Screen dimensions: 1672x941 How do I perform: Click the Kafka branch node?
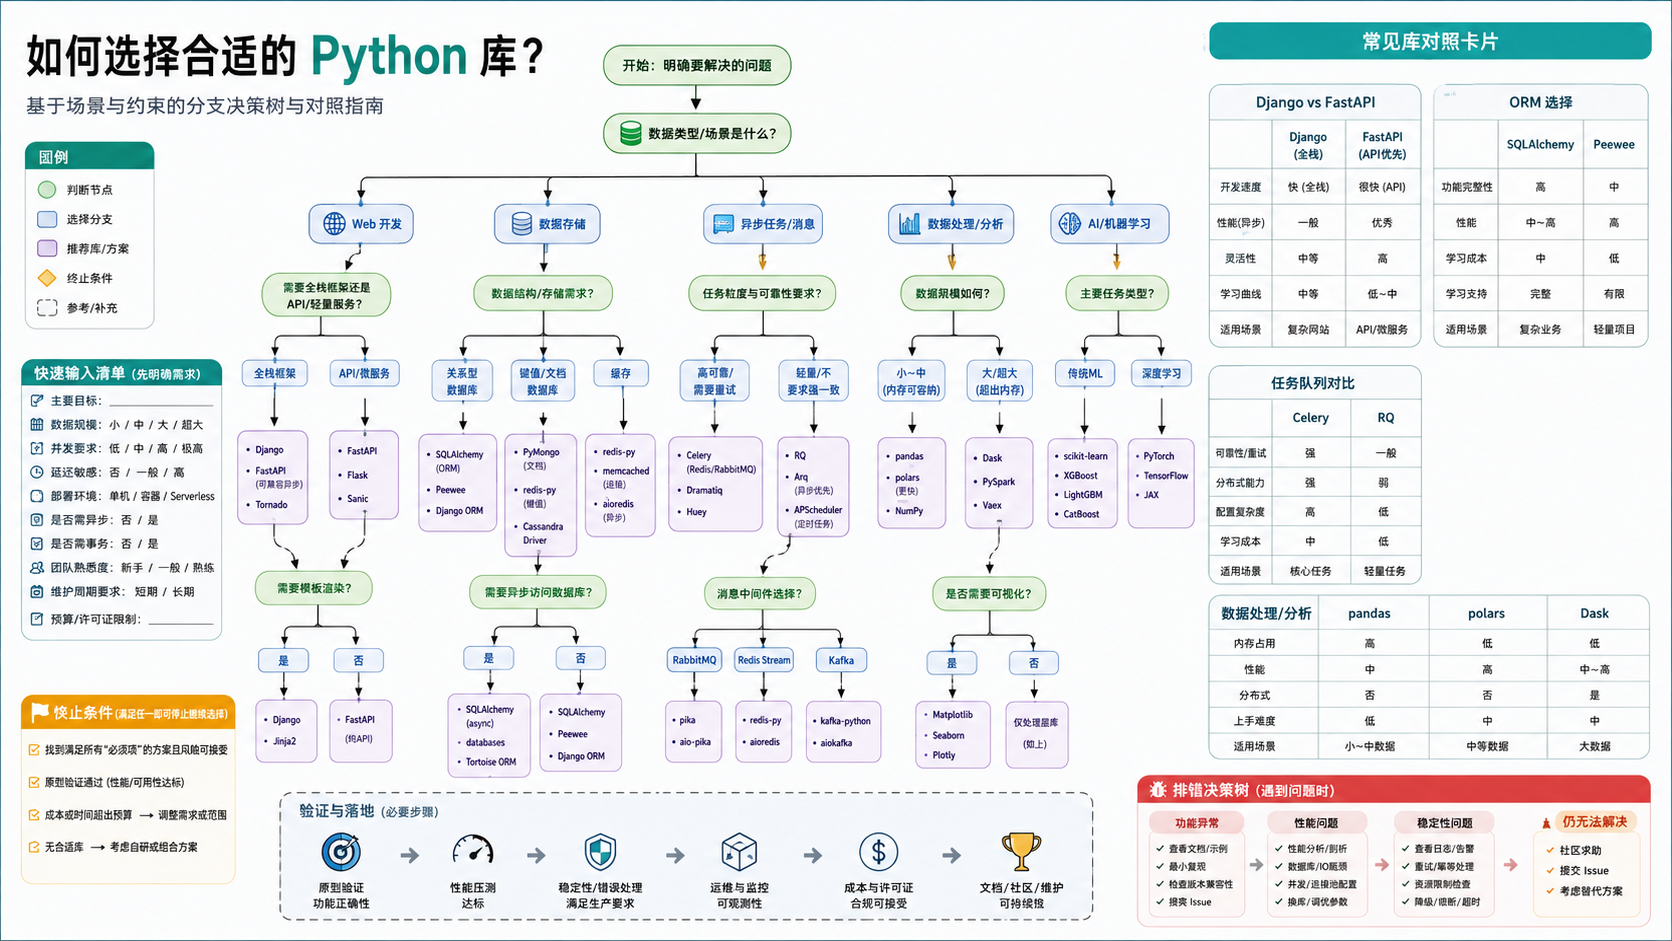click(841, 660)
